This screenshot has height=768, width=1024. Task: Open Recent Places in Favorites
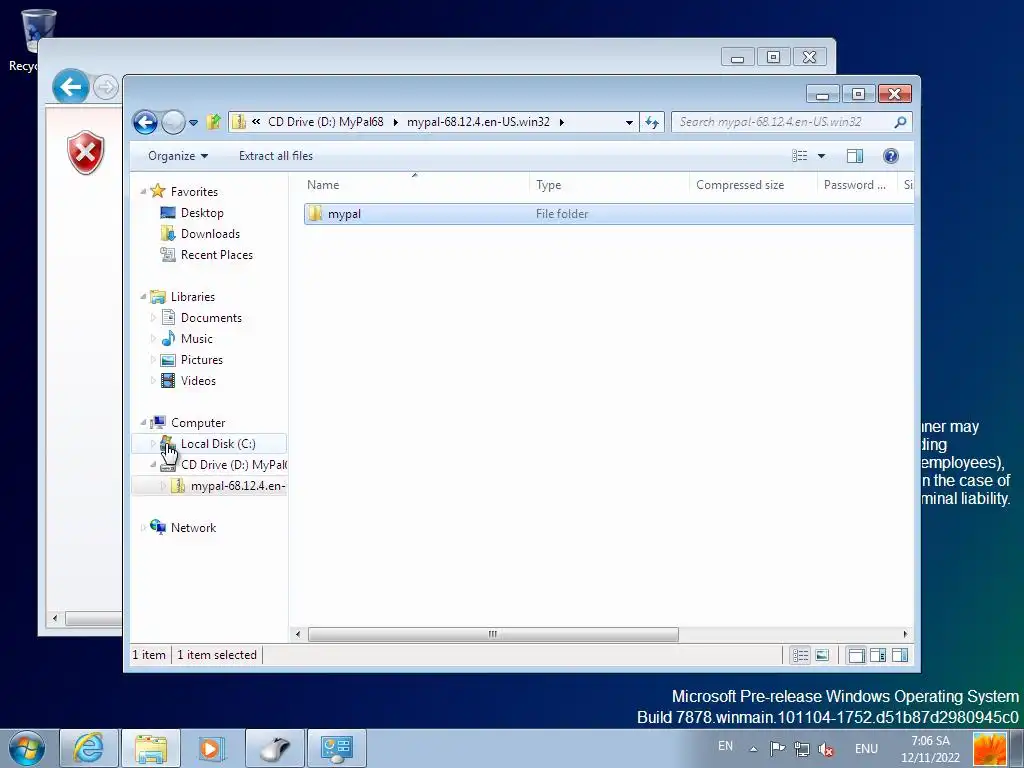pos(216,255)
